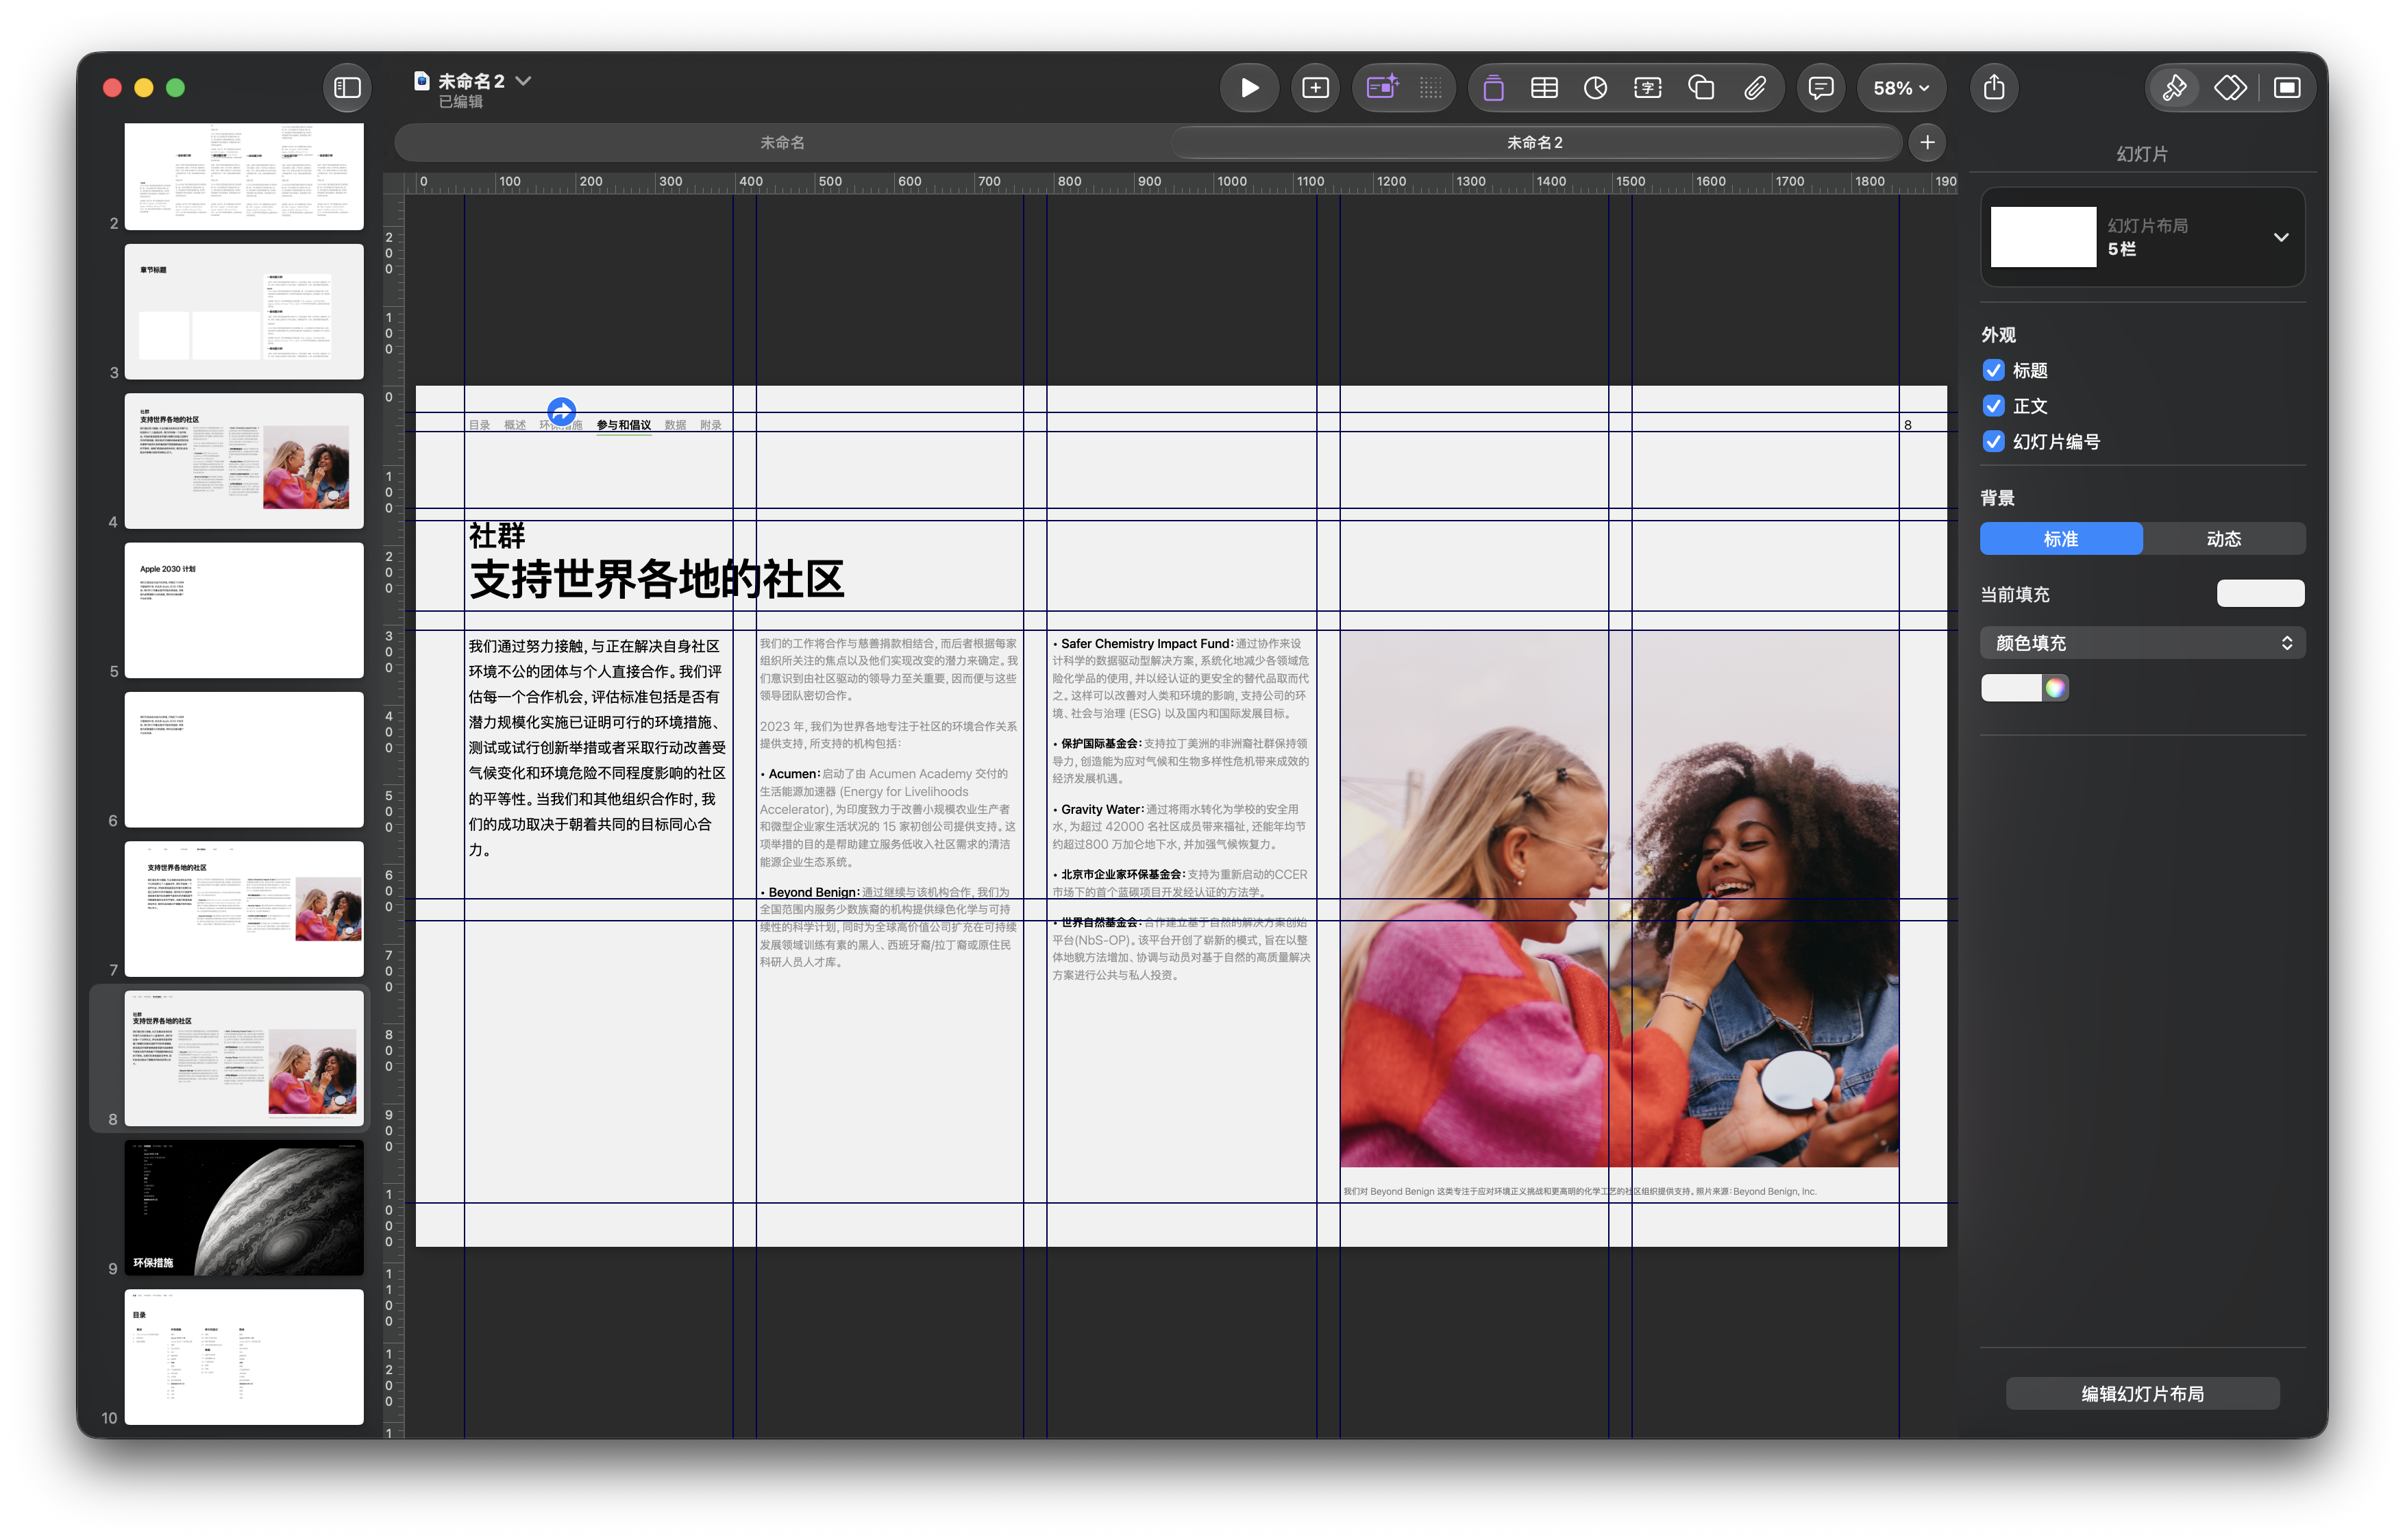Click the Acumen bullet paragraph

(x=887, y=818)
